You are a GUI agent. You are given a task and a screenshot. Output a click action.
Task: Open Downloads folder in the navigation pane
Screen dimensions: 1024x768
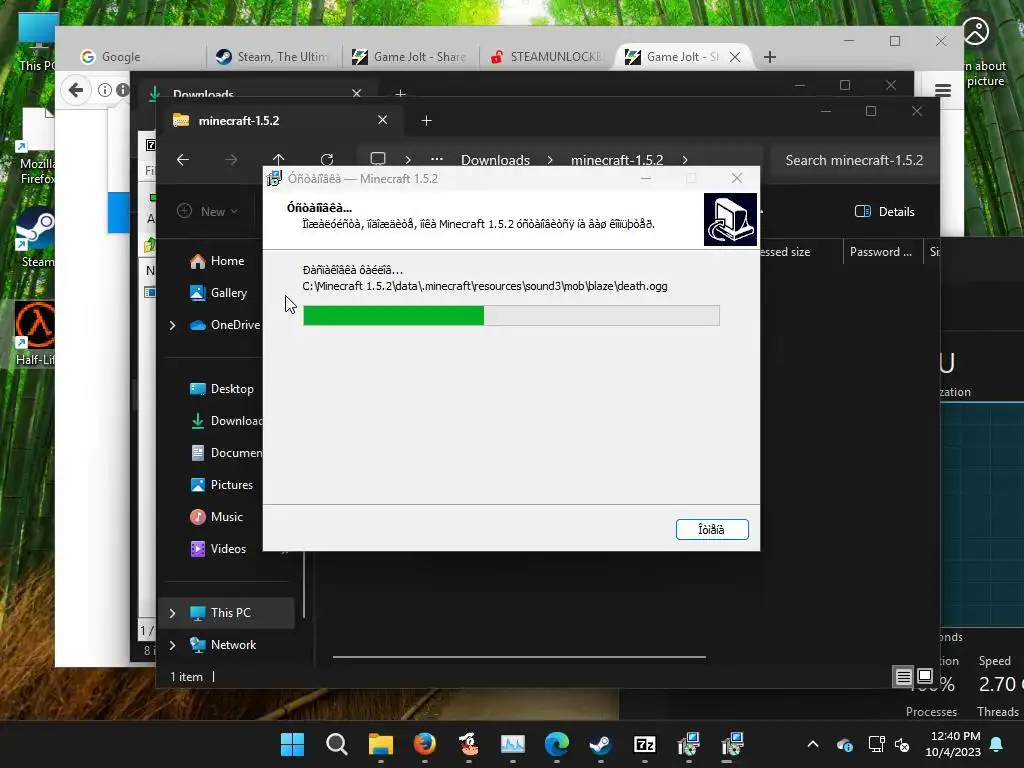[226, 421]
